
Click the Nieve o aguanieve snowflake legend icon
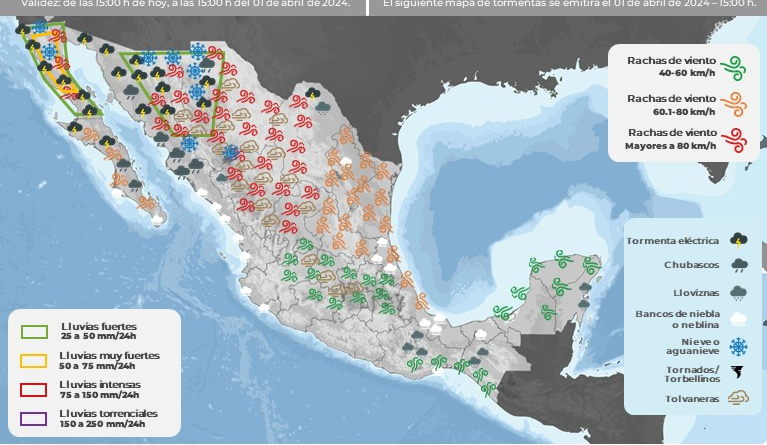738,347
